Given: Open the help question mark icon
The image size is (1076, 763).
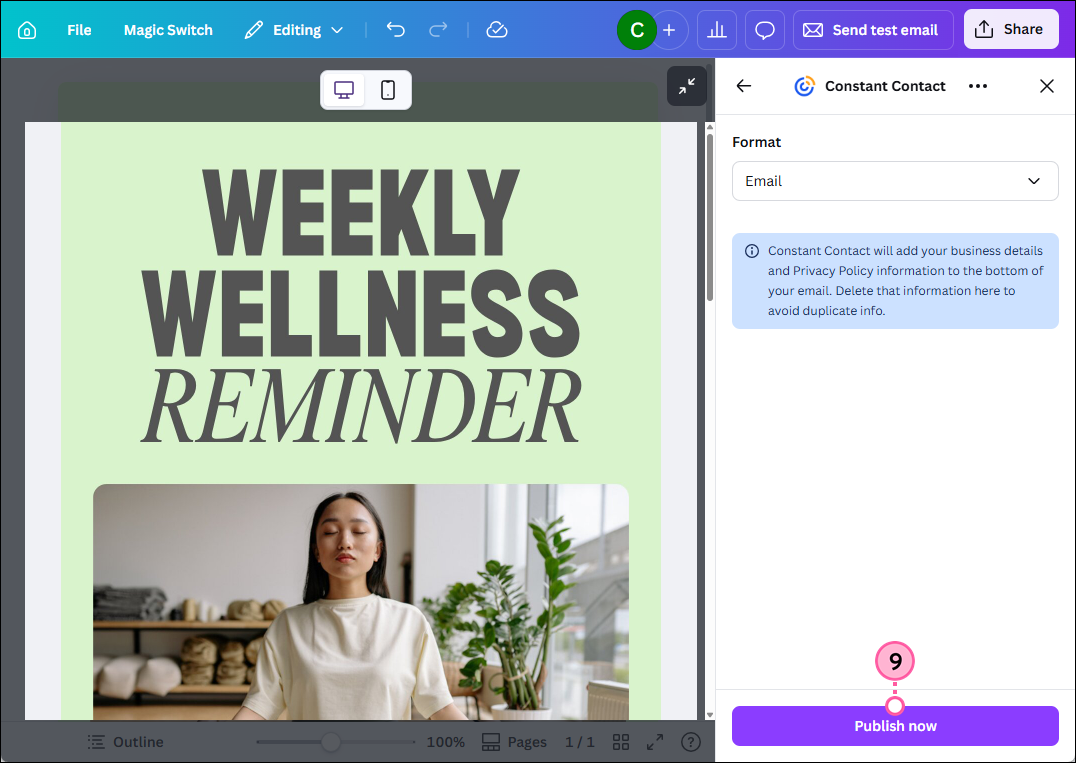Looking at the screenshot, I should pos(690,742).
